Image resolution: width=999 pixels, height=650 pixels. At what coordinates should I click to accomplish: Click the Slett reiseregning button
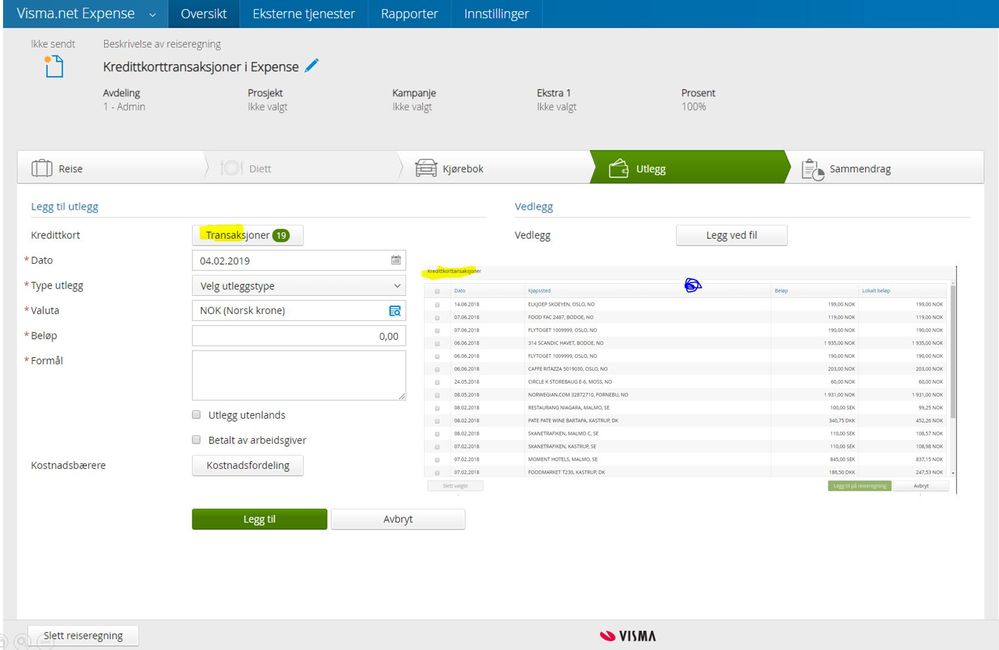coord(83,635)
